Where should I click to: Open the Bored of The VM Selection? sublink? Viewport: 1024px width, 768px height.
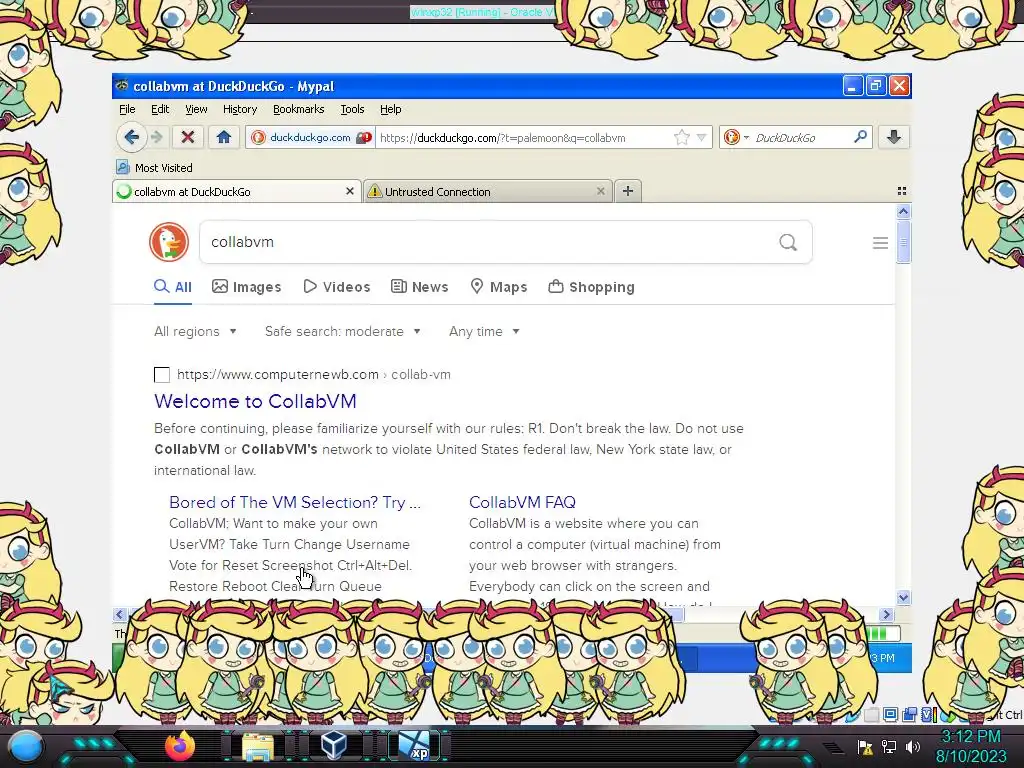(295, 502)
